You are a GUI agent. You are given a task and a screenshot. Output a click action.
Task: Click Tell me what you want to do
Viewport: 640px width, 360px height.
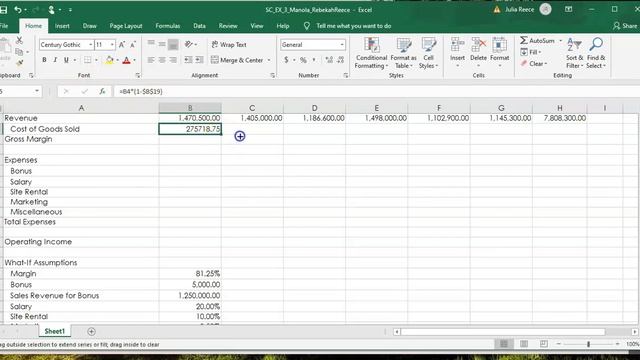tap(353, 26)
